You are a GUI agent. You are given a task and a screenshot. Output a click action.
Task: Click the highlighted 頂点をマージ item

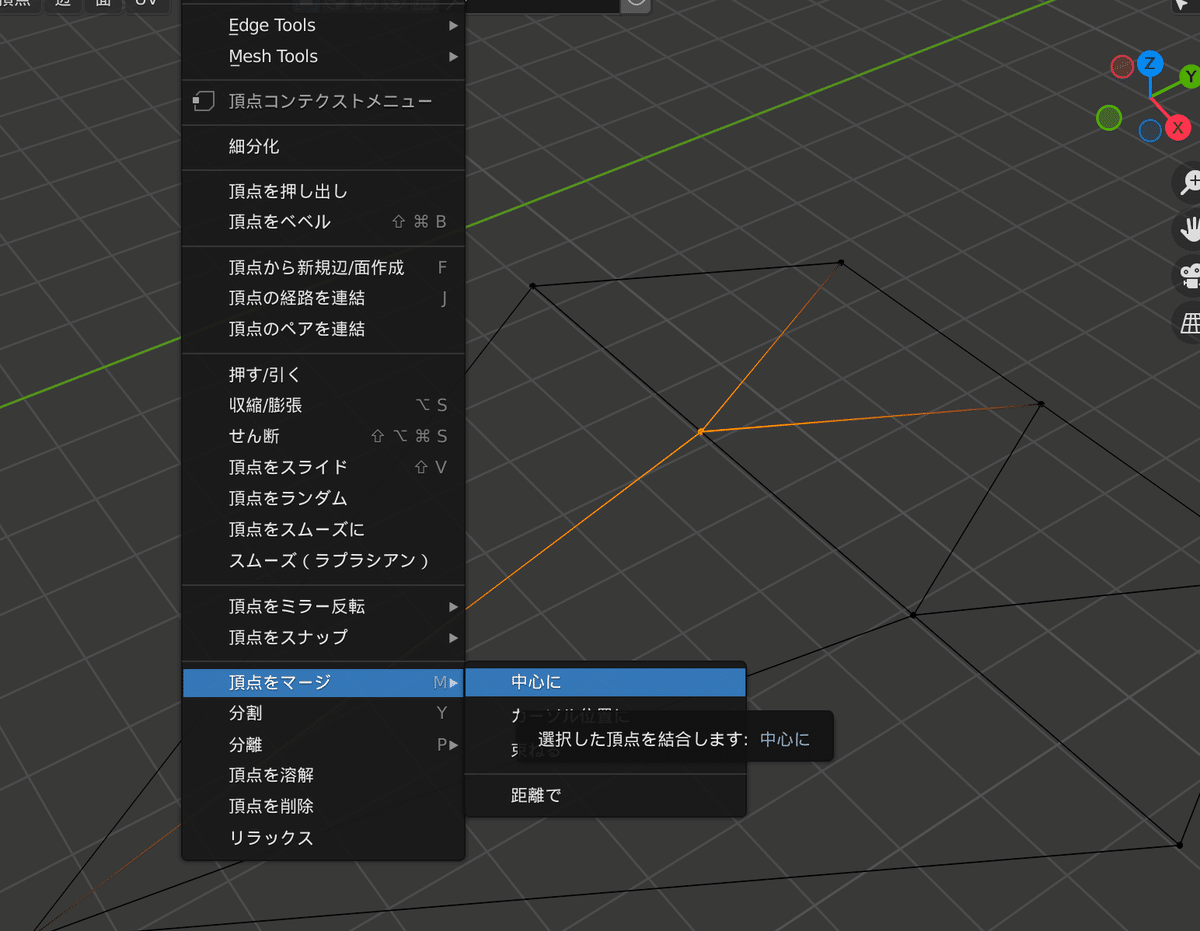click(x=323, y=682)
